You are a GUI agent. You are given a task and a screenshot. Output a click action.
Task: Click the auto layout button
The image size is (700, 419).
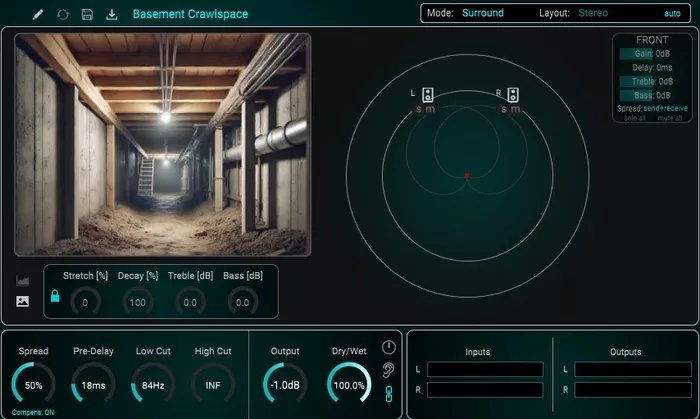[672, 13]
